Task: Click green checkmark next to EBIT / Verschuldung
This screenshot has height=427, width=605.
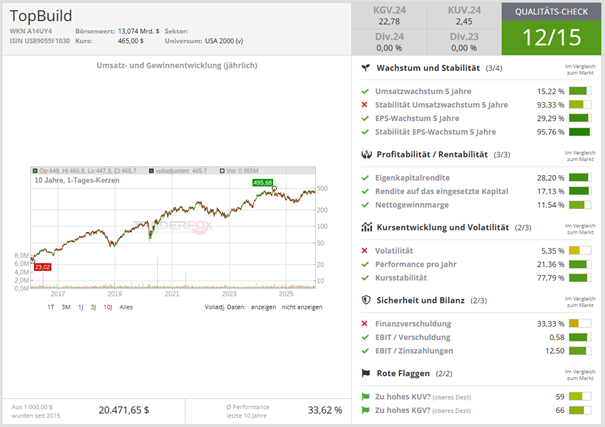Action: pyautogui.click(x=365, y=337)
